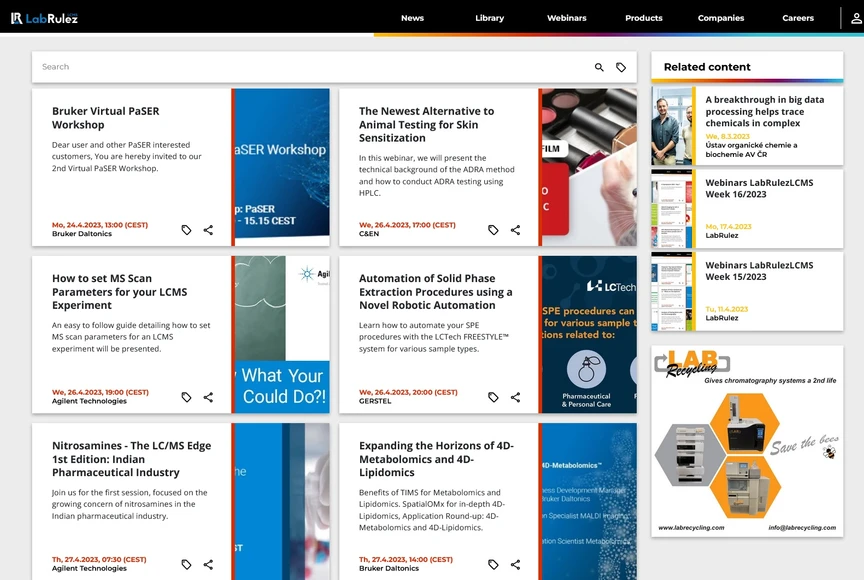Click 'We, 26.4.2023, 19:00 (CEST)' date

pos(100,392)
